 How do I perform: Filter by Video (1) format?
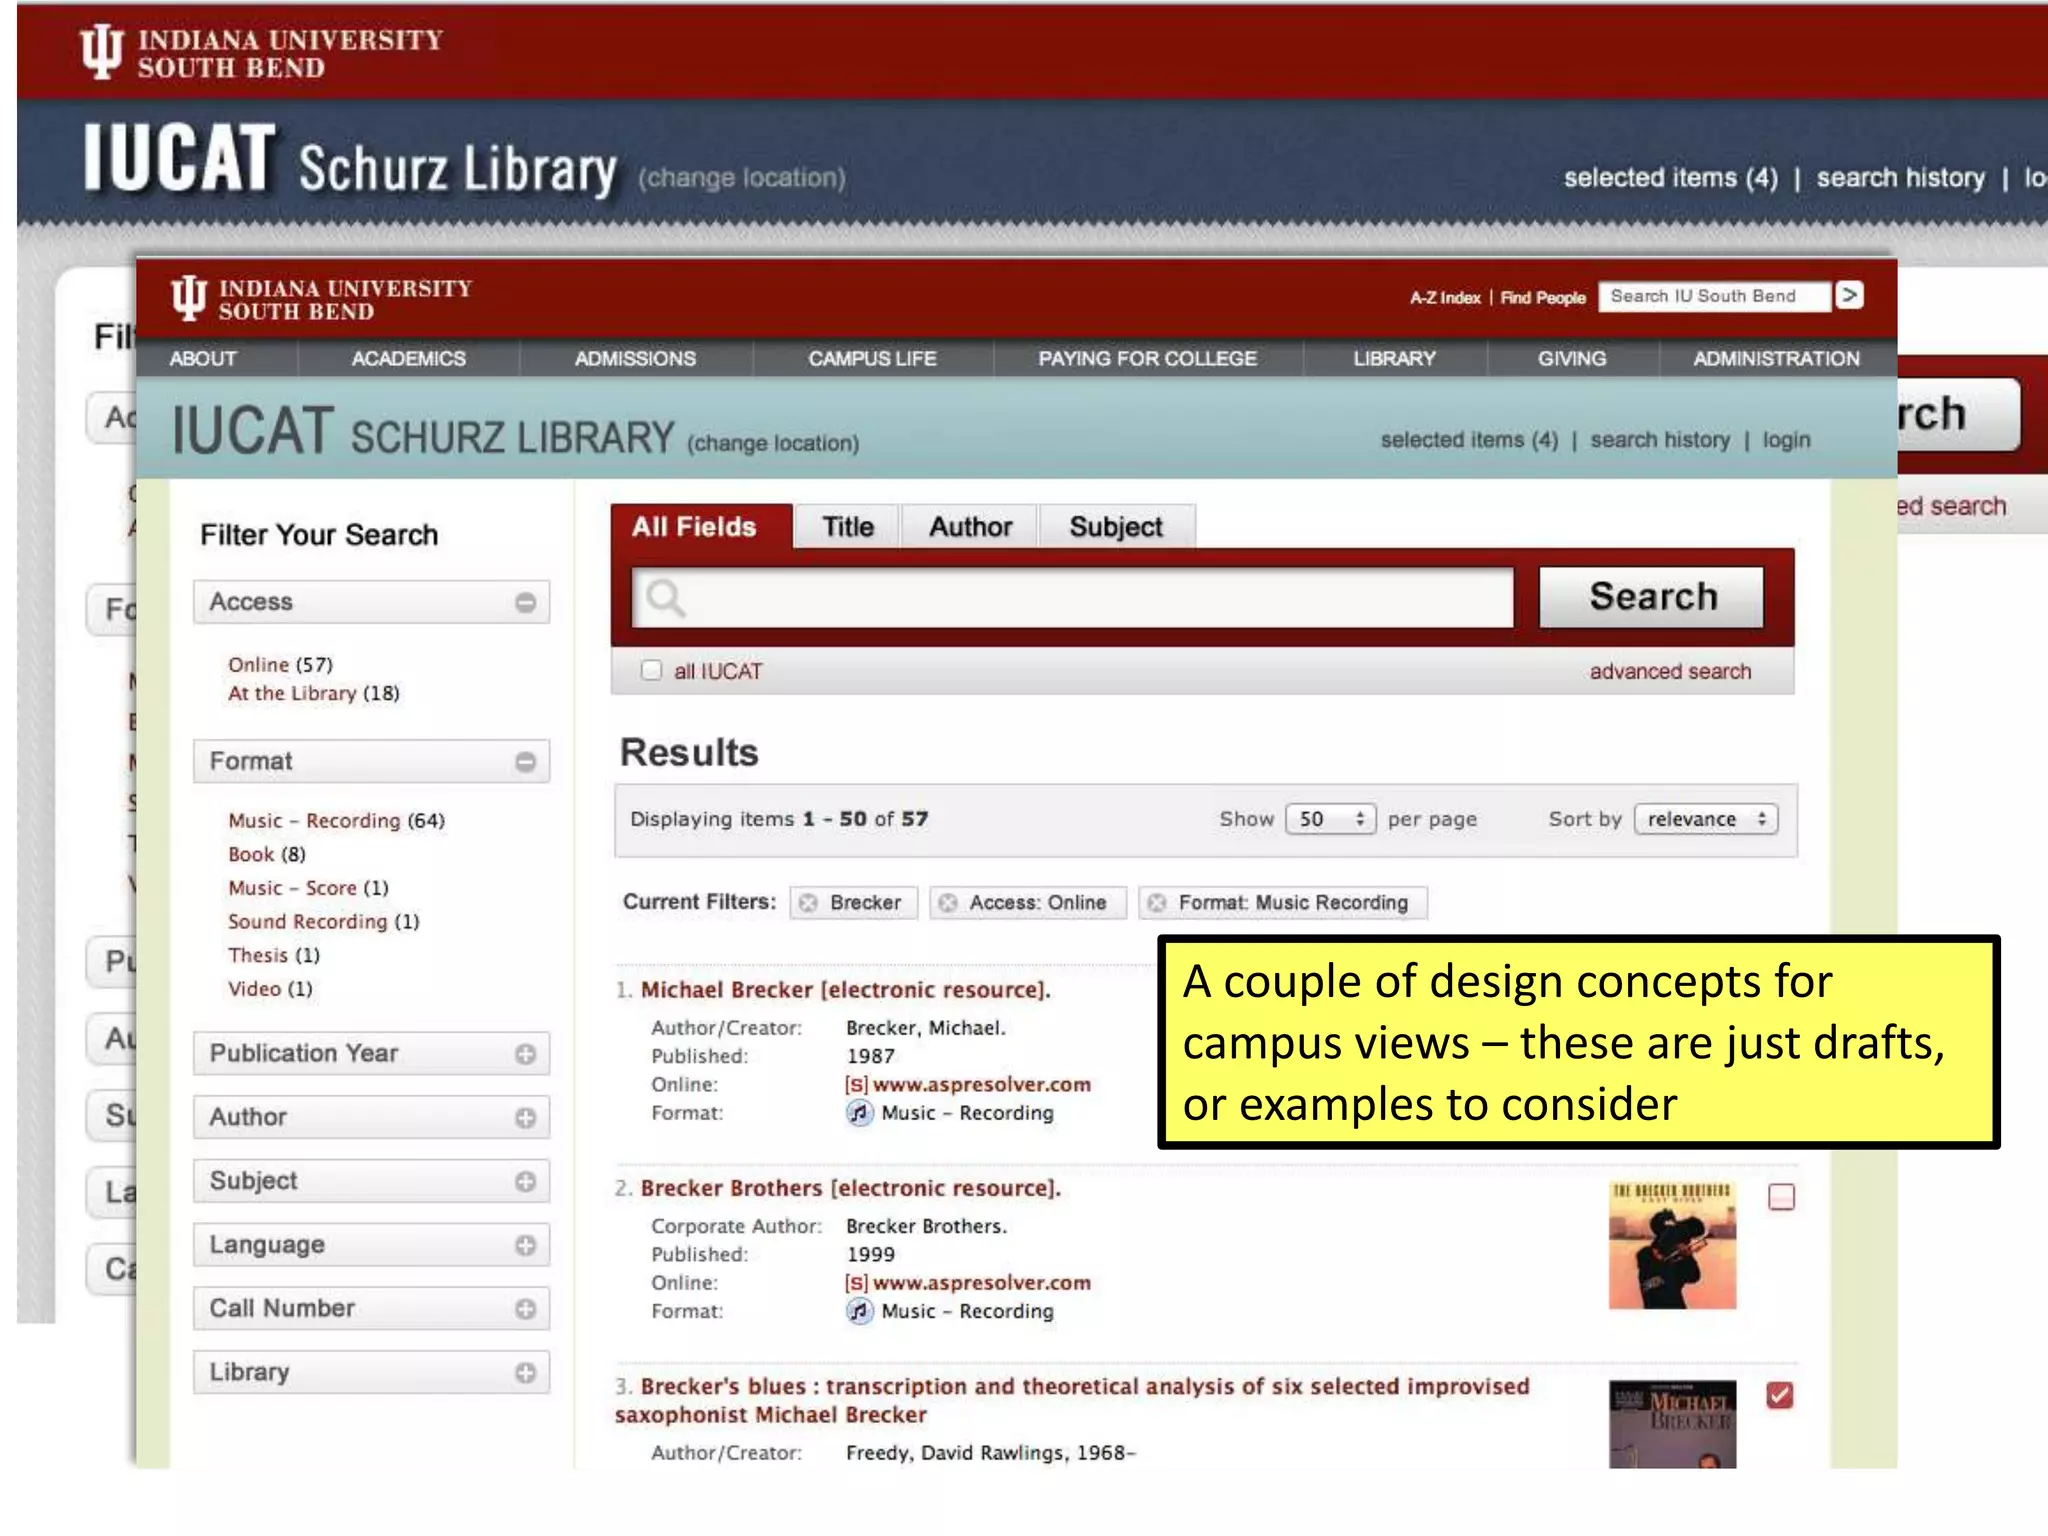pyautogui.click(x=270, y=989)
